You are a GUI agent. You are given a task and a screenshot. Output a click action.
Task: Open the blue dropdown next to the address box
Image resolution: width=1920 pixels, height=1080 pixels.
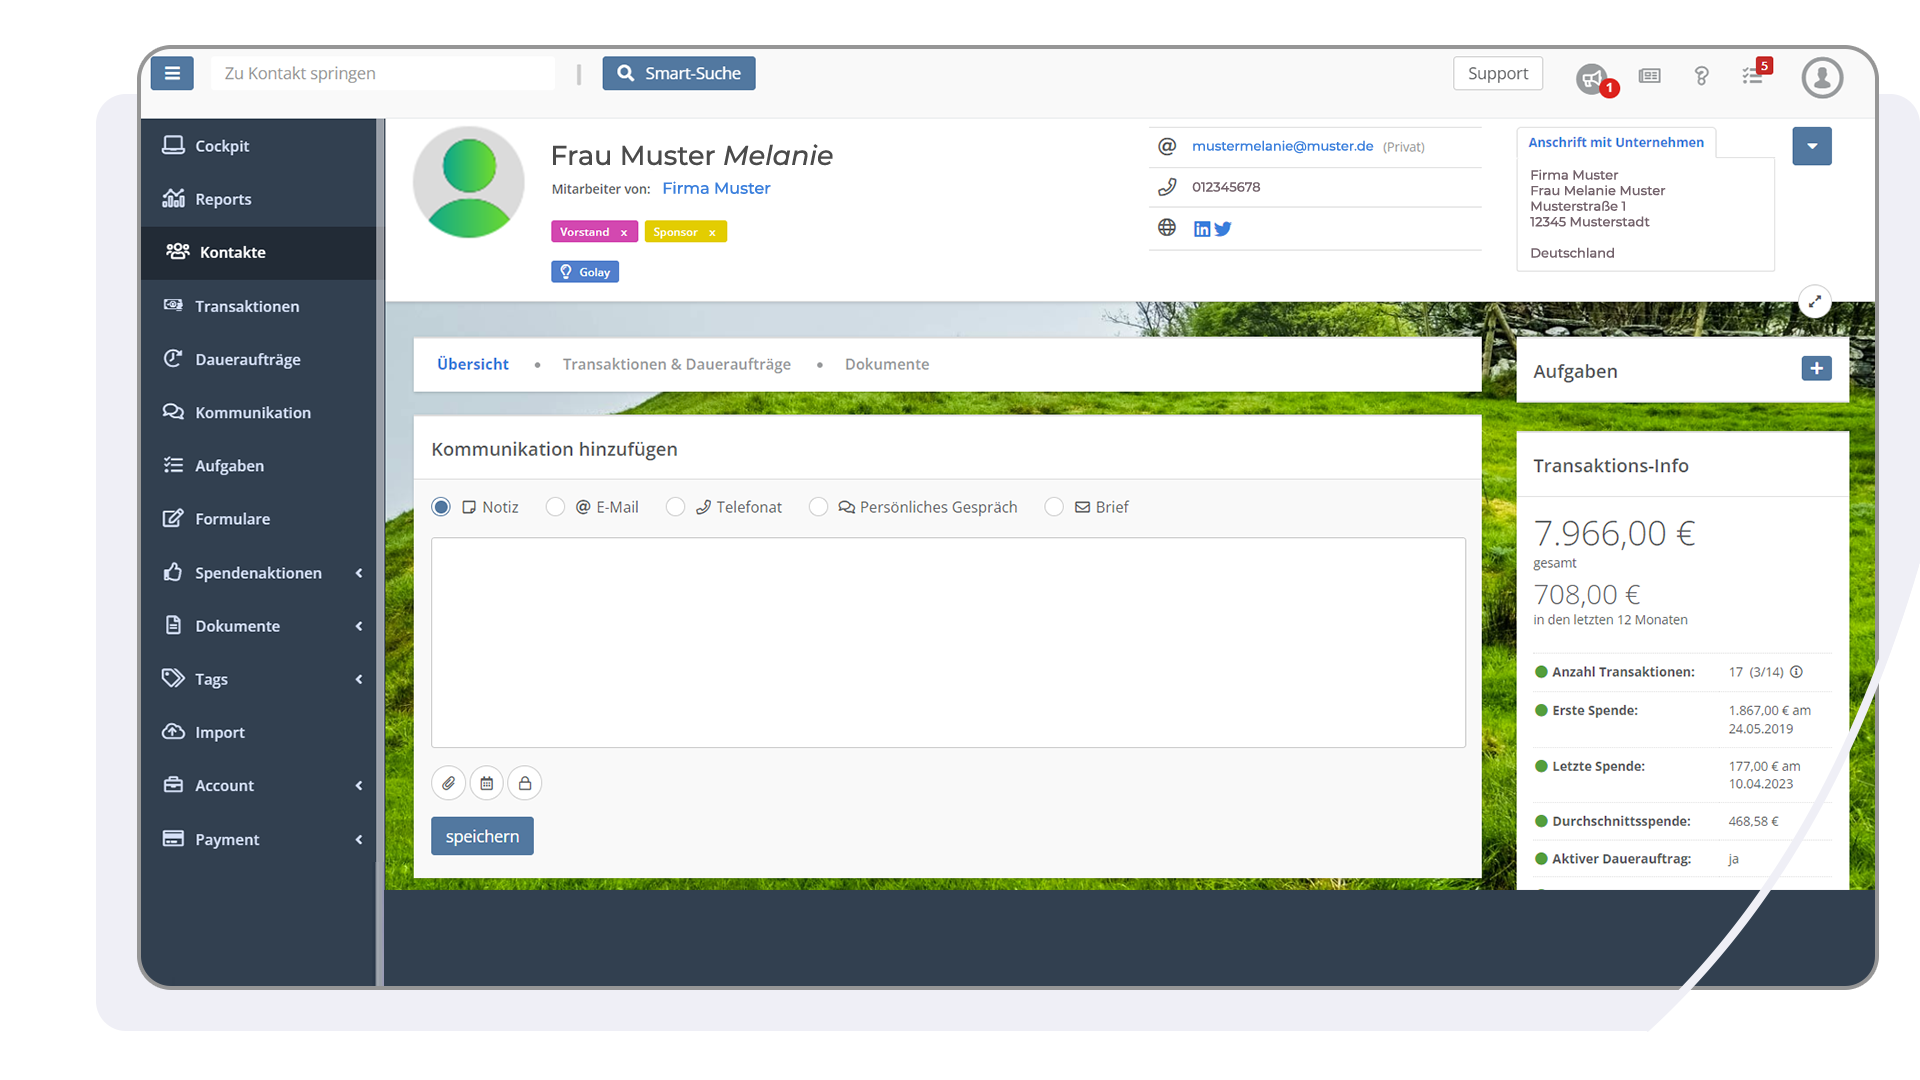pyautogui.click(x=1811, y=146)
